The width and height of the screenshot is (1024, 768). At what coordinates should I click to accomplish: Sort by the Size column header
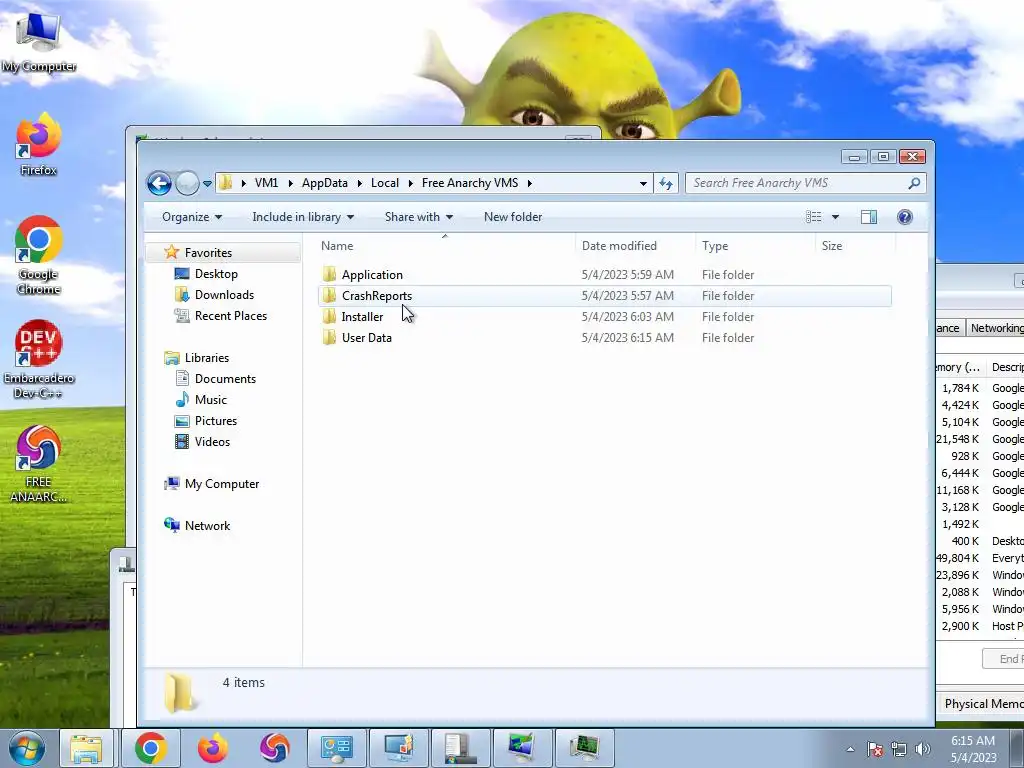[855, 246]
